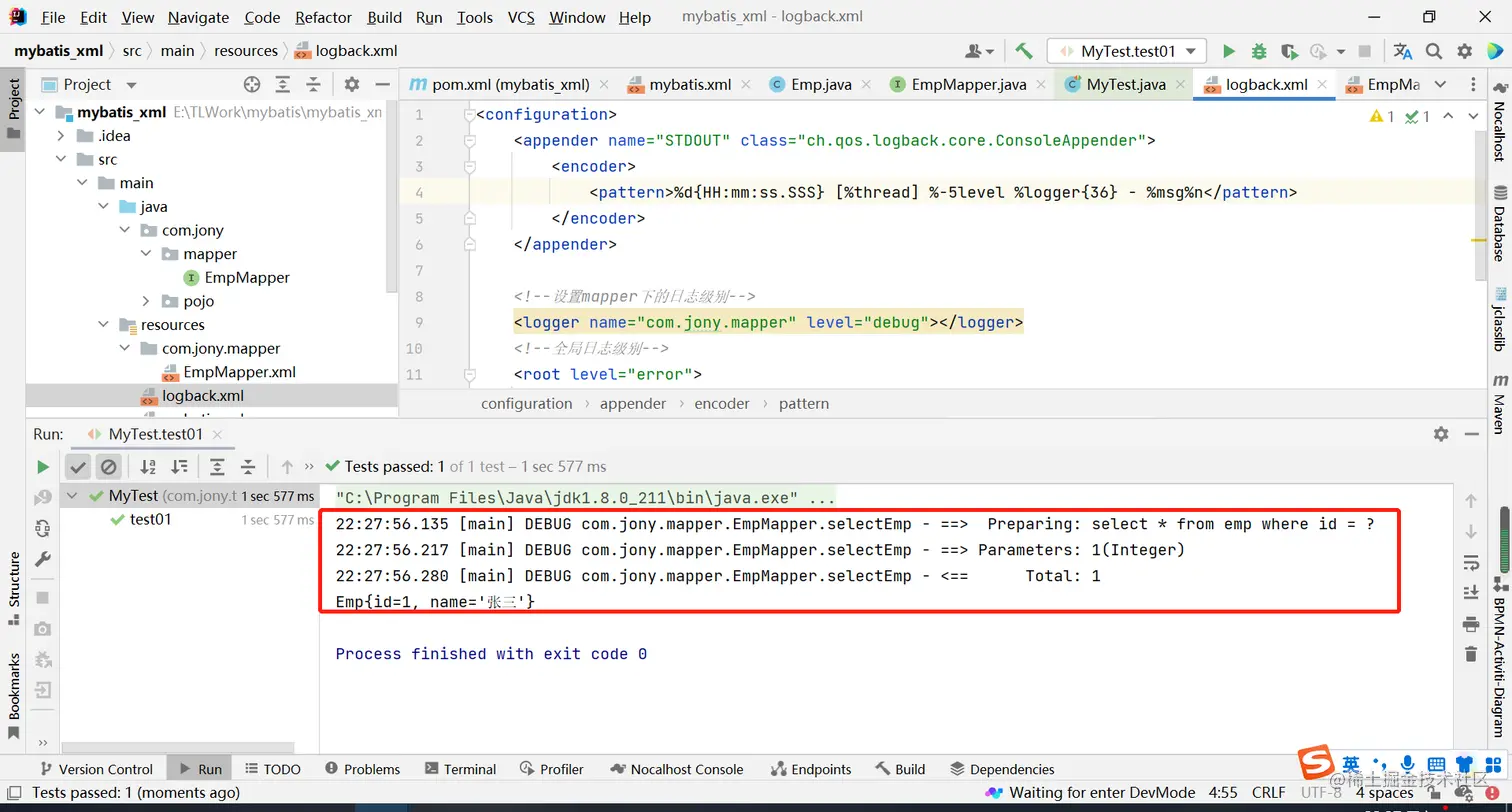
Task: Collapse the java folder in the tree
Action: (103, 207)
